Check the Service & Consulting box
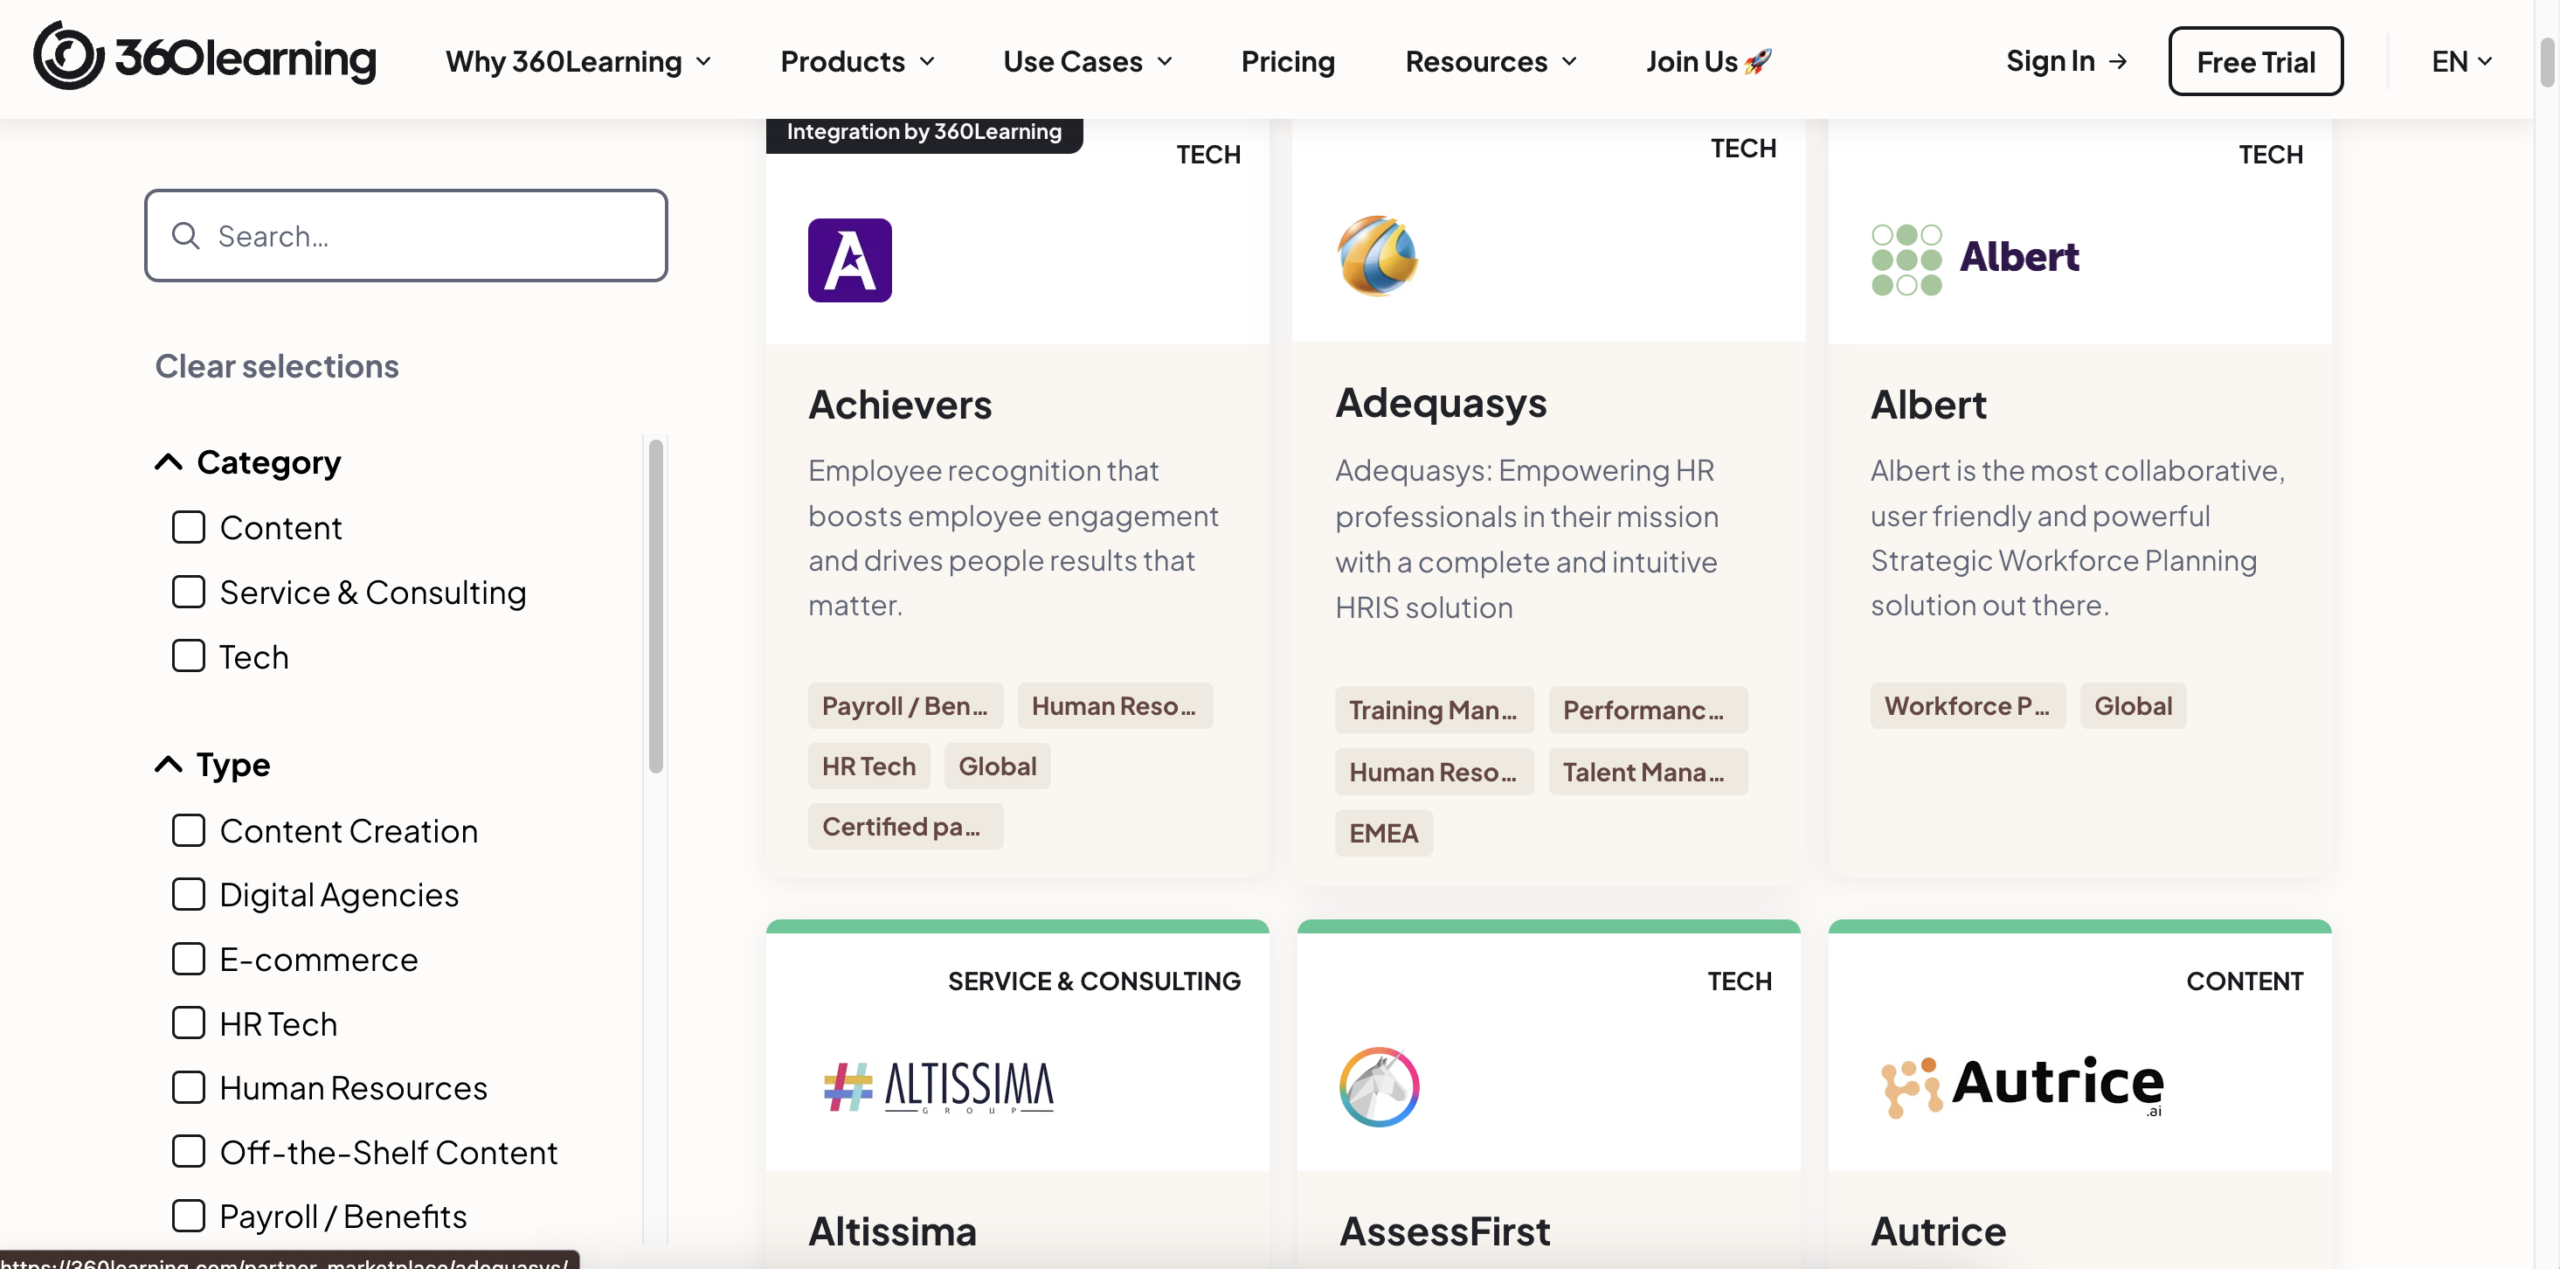 [x=188, y=592]
